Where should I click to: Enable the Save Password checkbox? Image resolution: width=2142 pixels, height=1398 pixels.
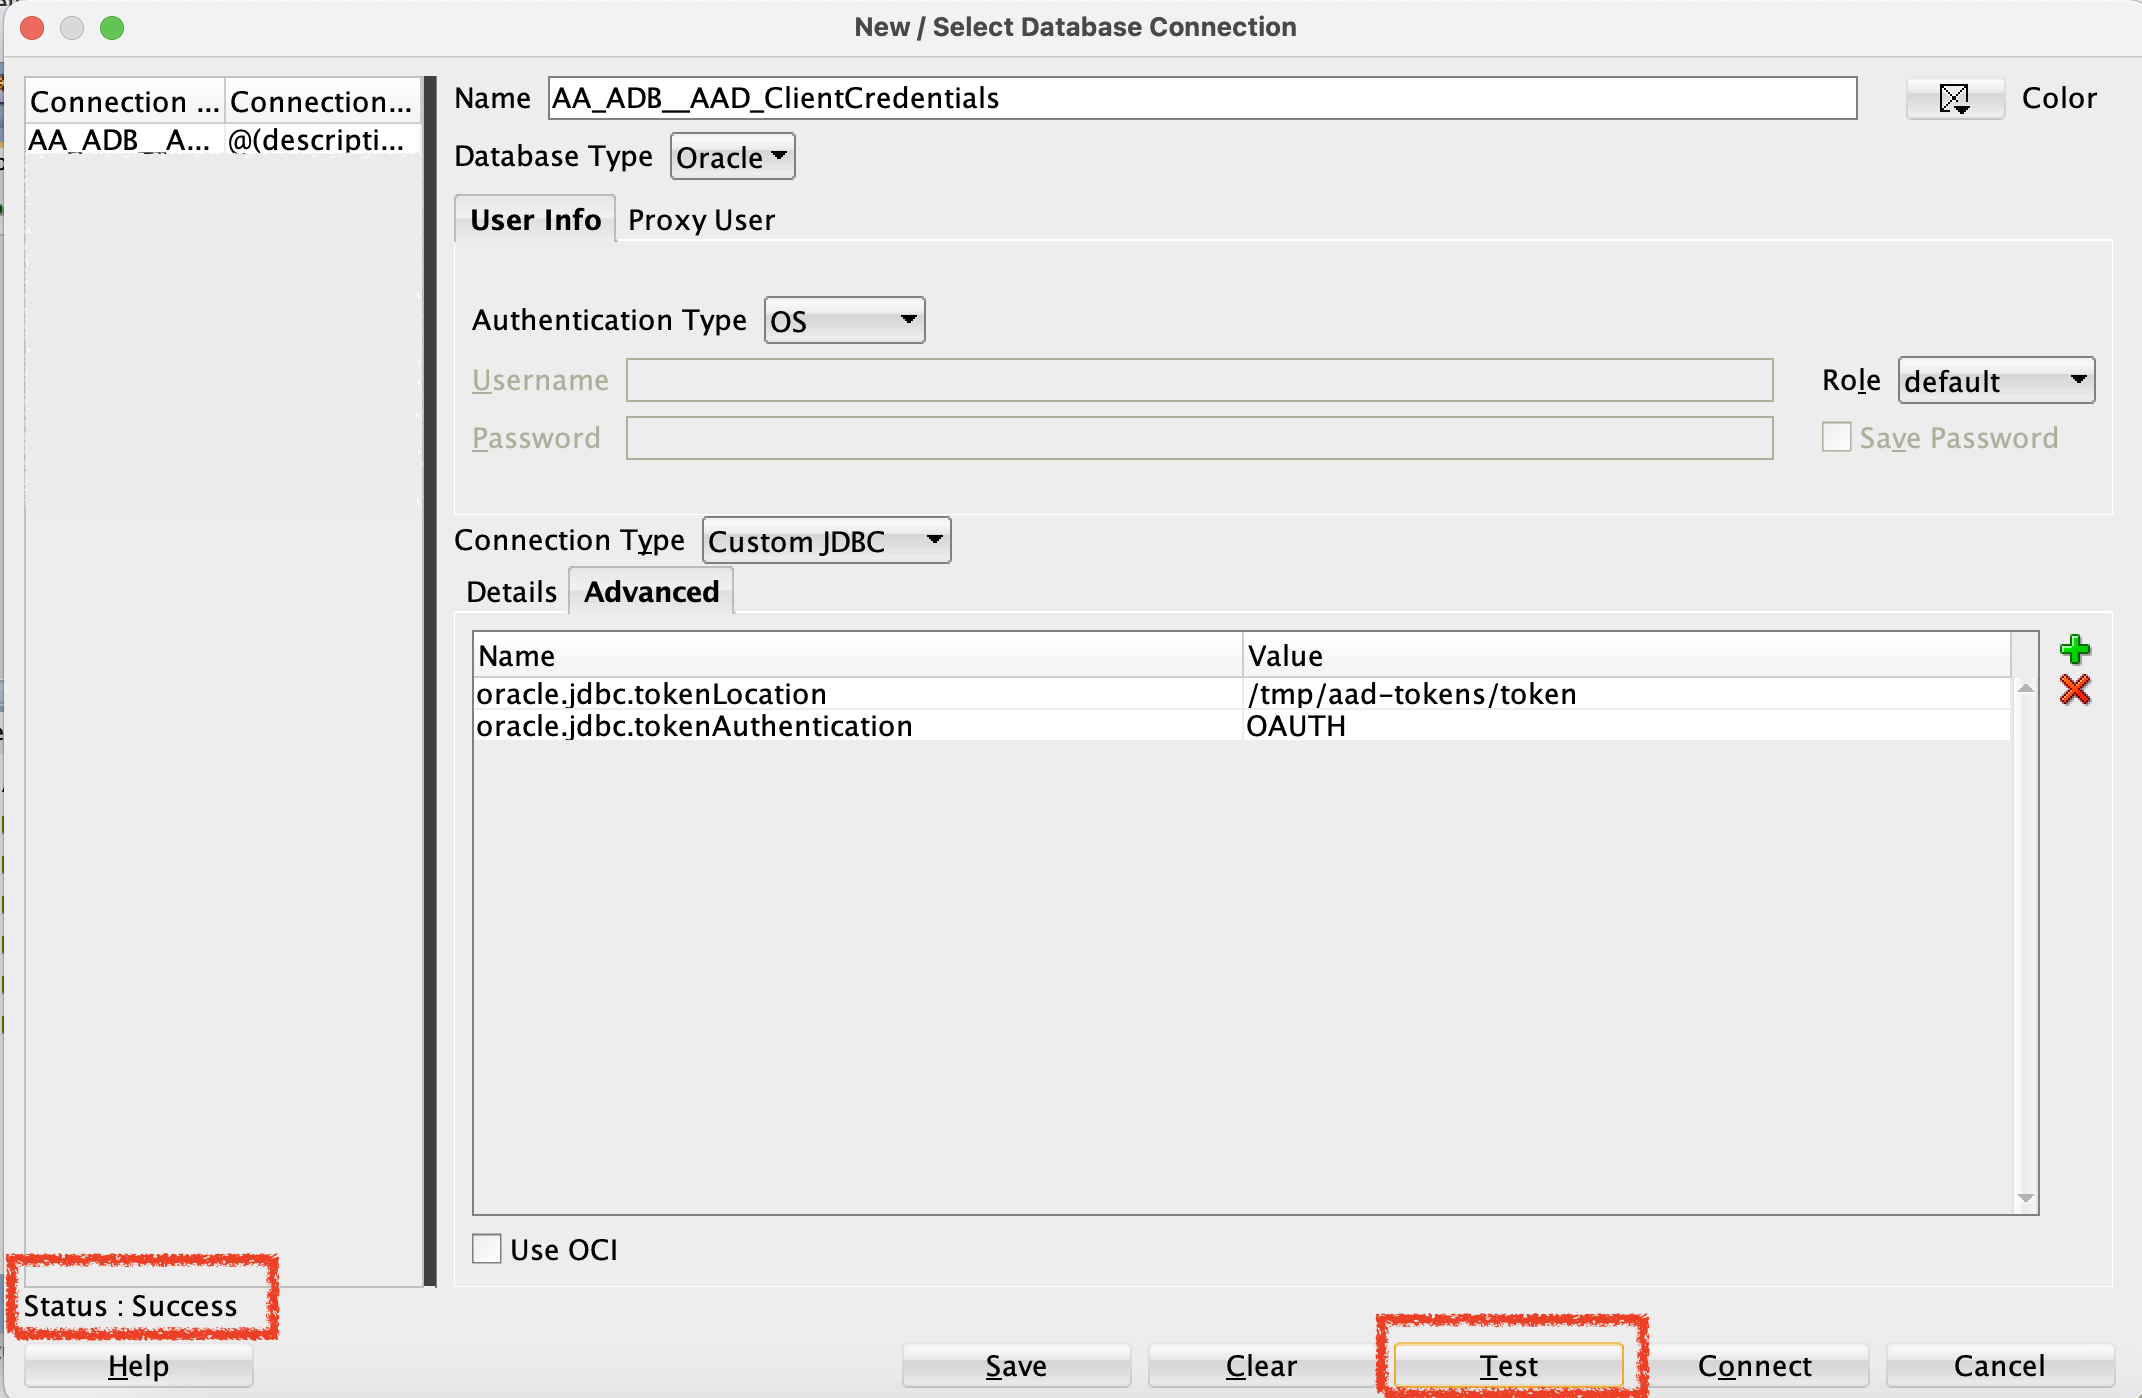(x=1836, y=437)
